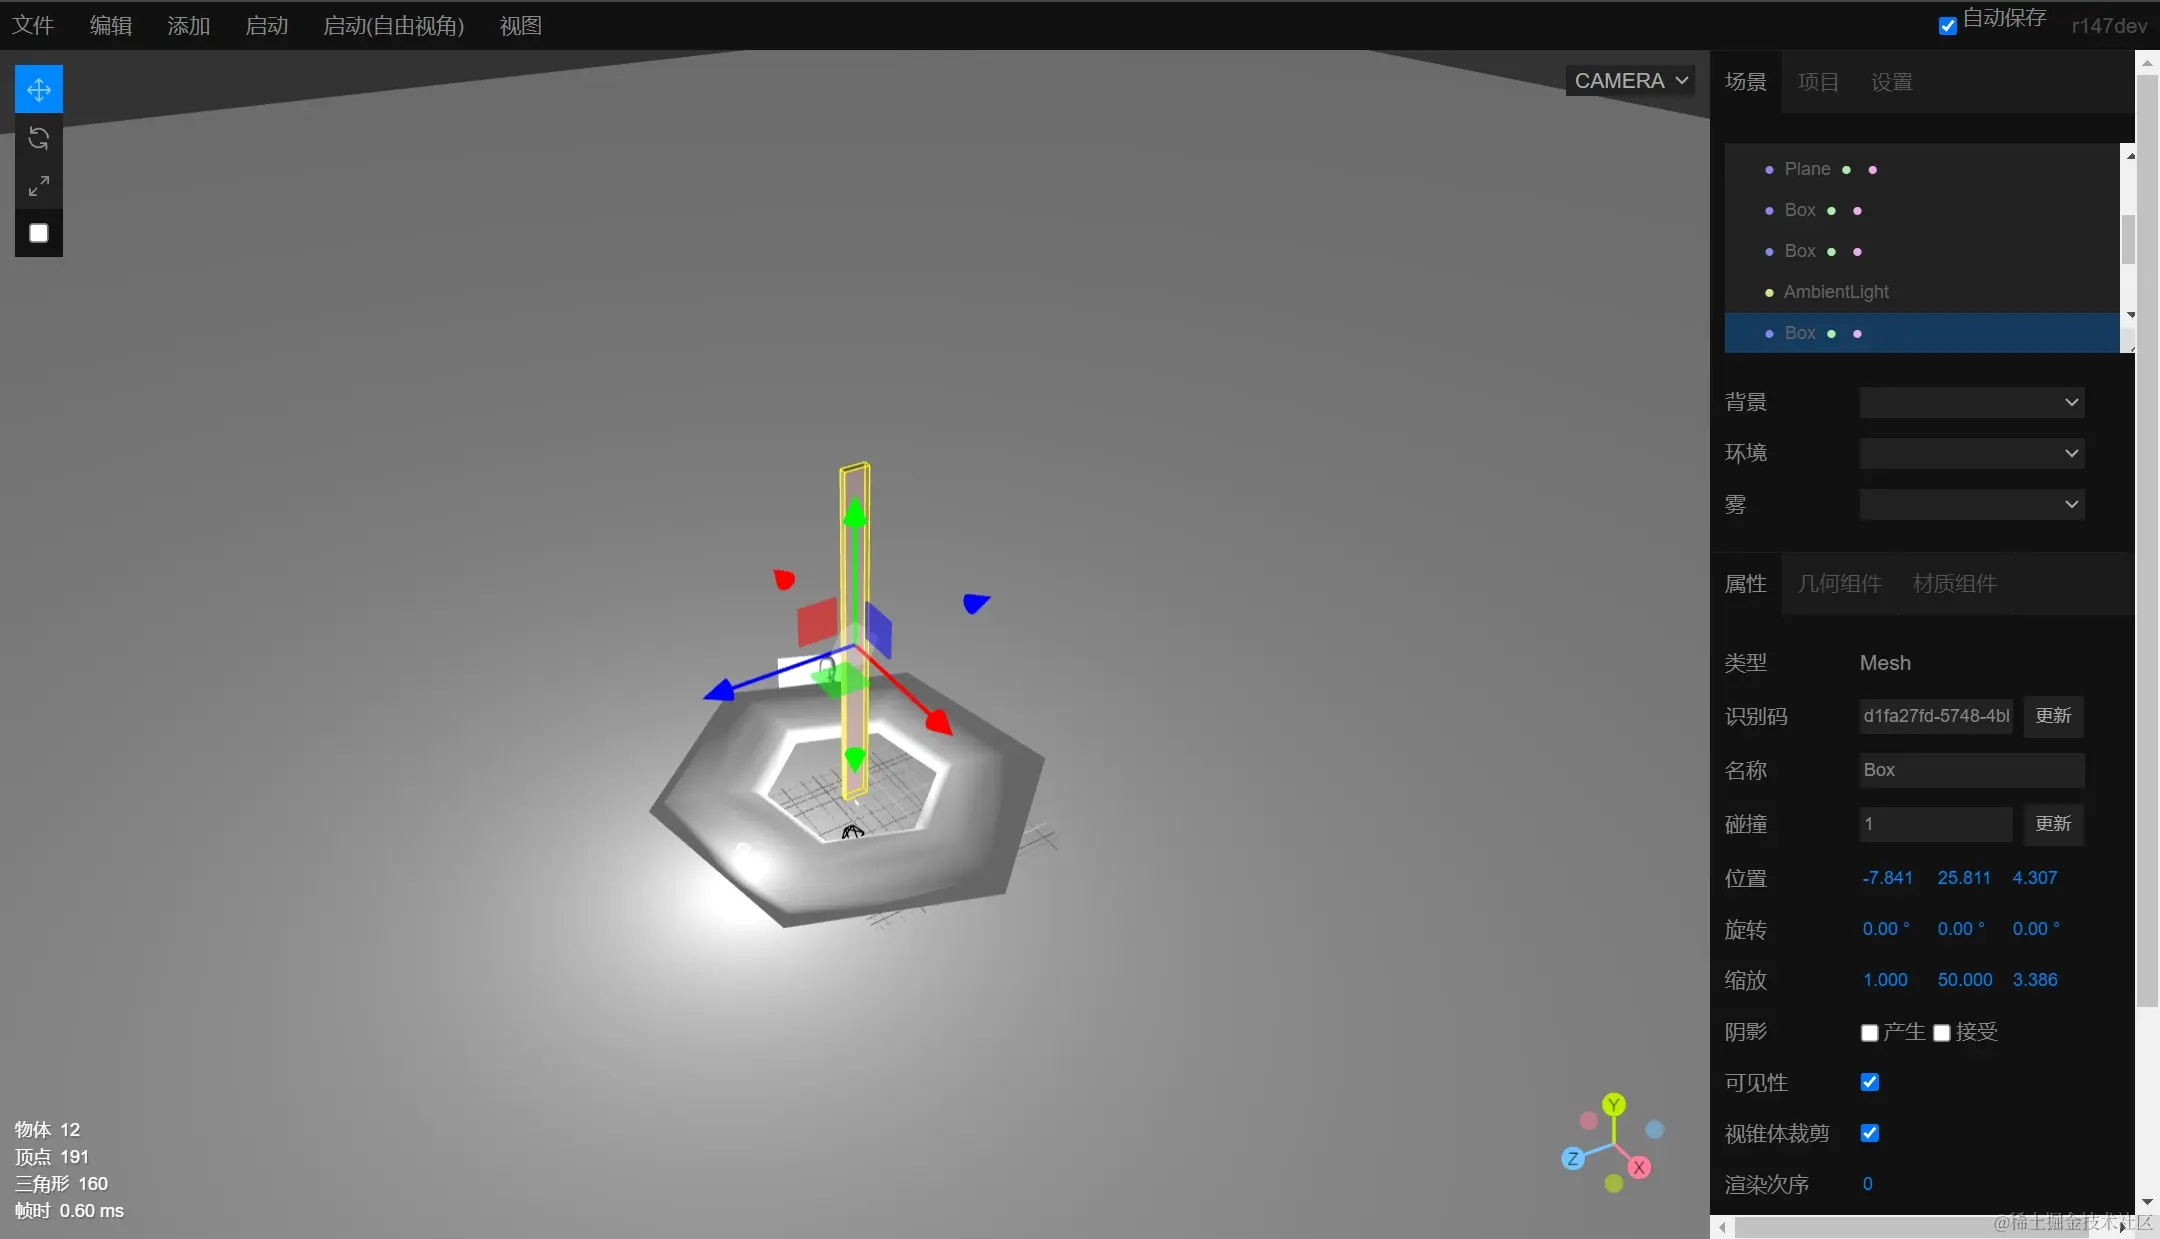
Task: Select AmbientLight in the scene outliner
Action: (1836, 292)
